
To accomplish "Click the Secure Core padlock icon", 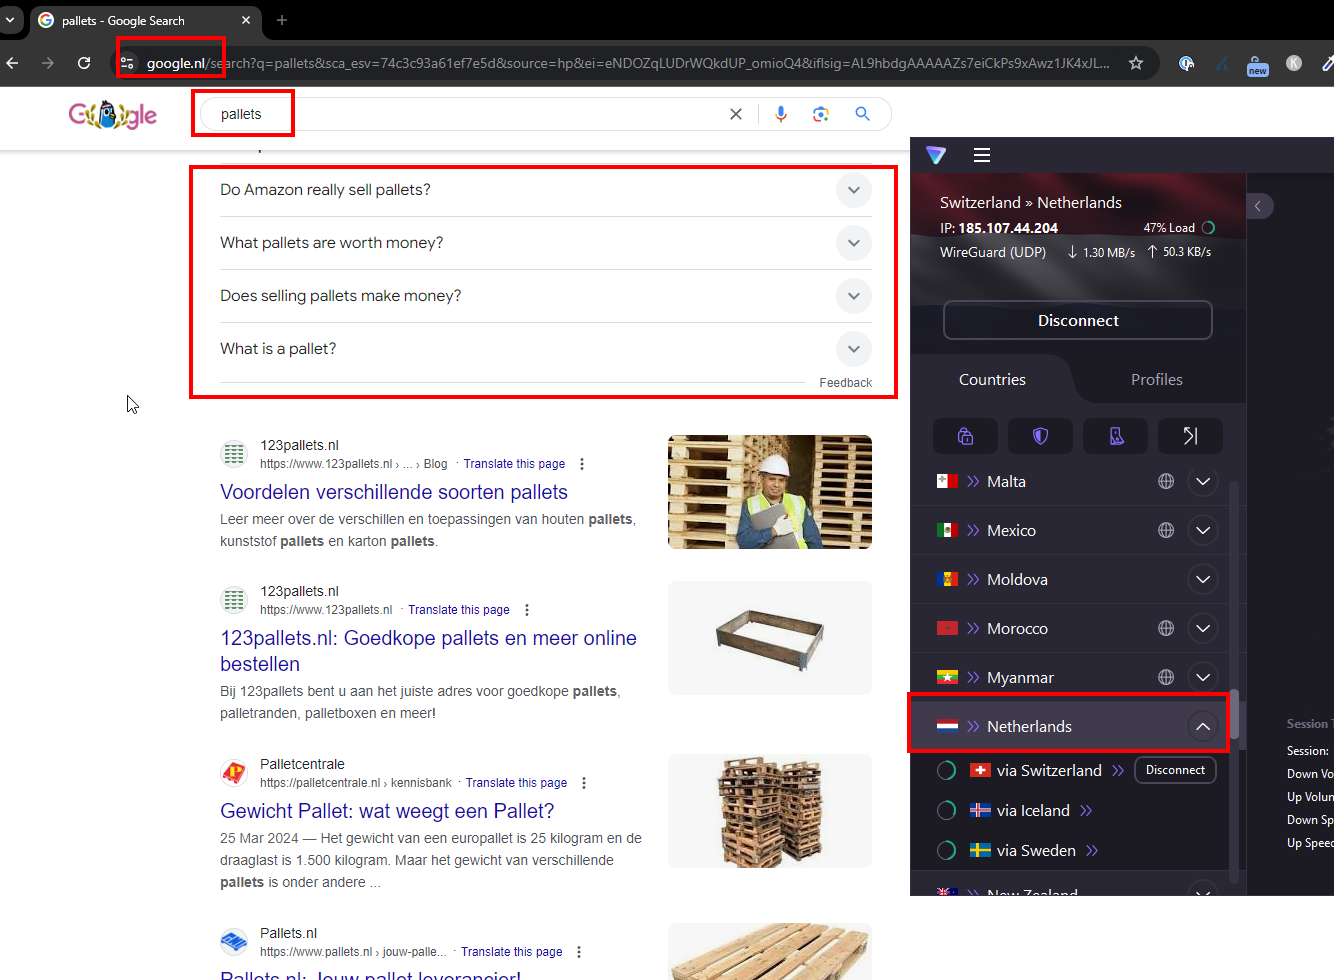I will pos(965,436).
